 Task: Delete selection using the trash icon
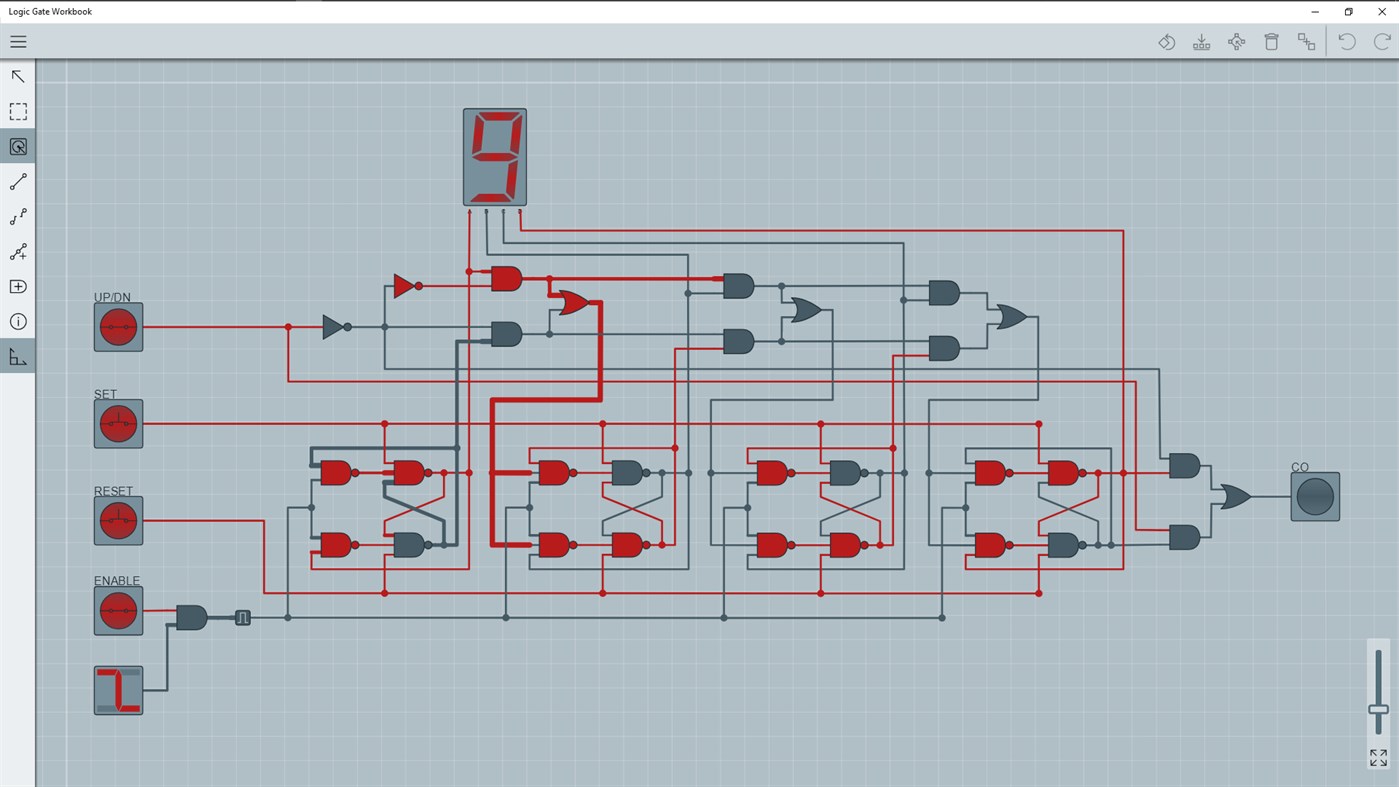tap(1271, 41)
